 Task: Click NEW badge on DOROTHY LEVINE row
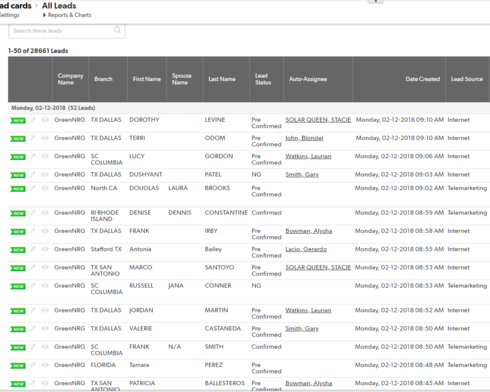(x=18, y=121)
